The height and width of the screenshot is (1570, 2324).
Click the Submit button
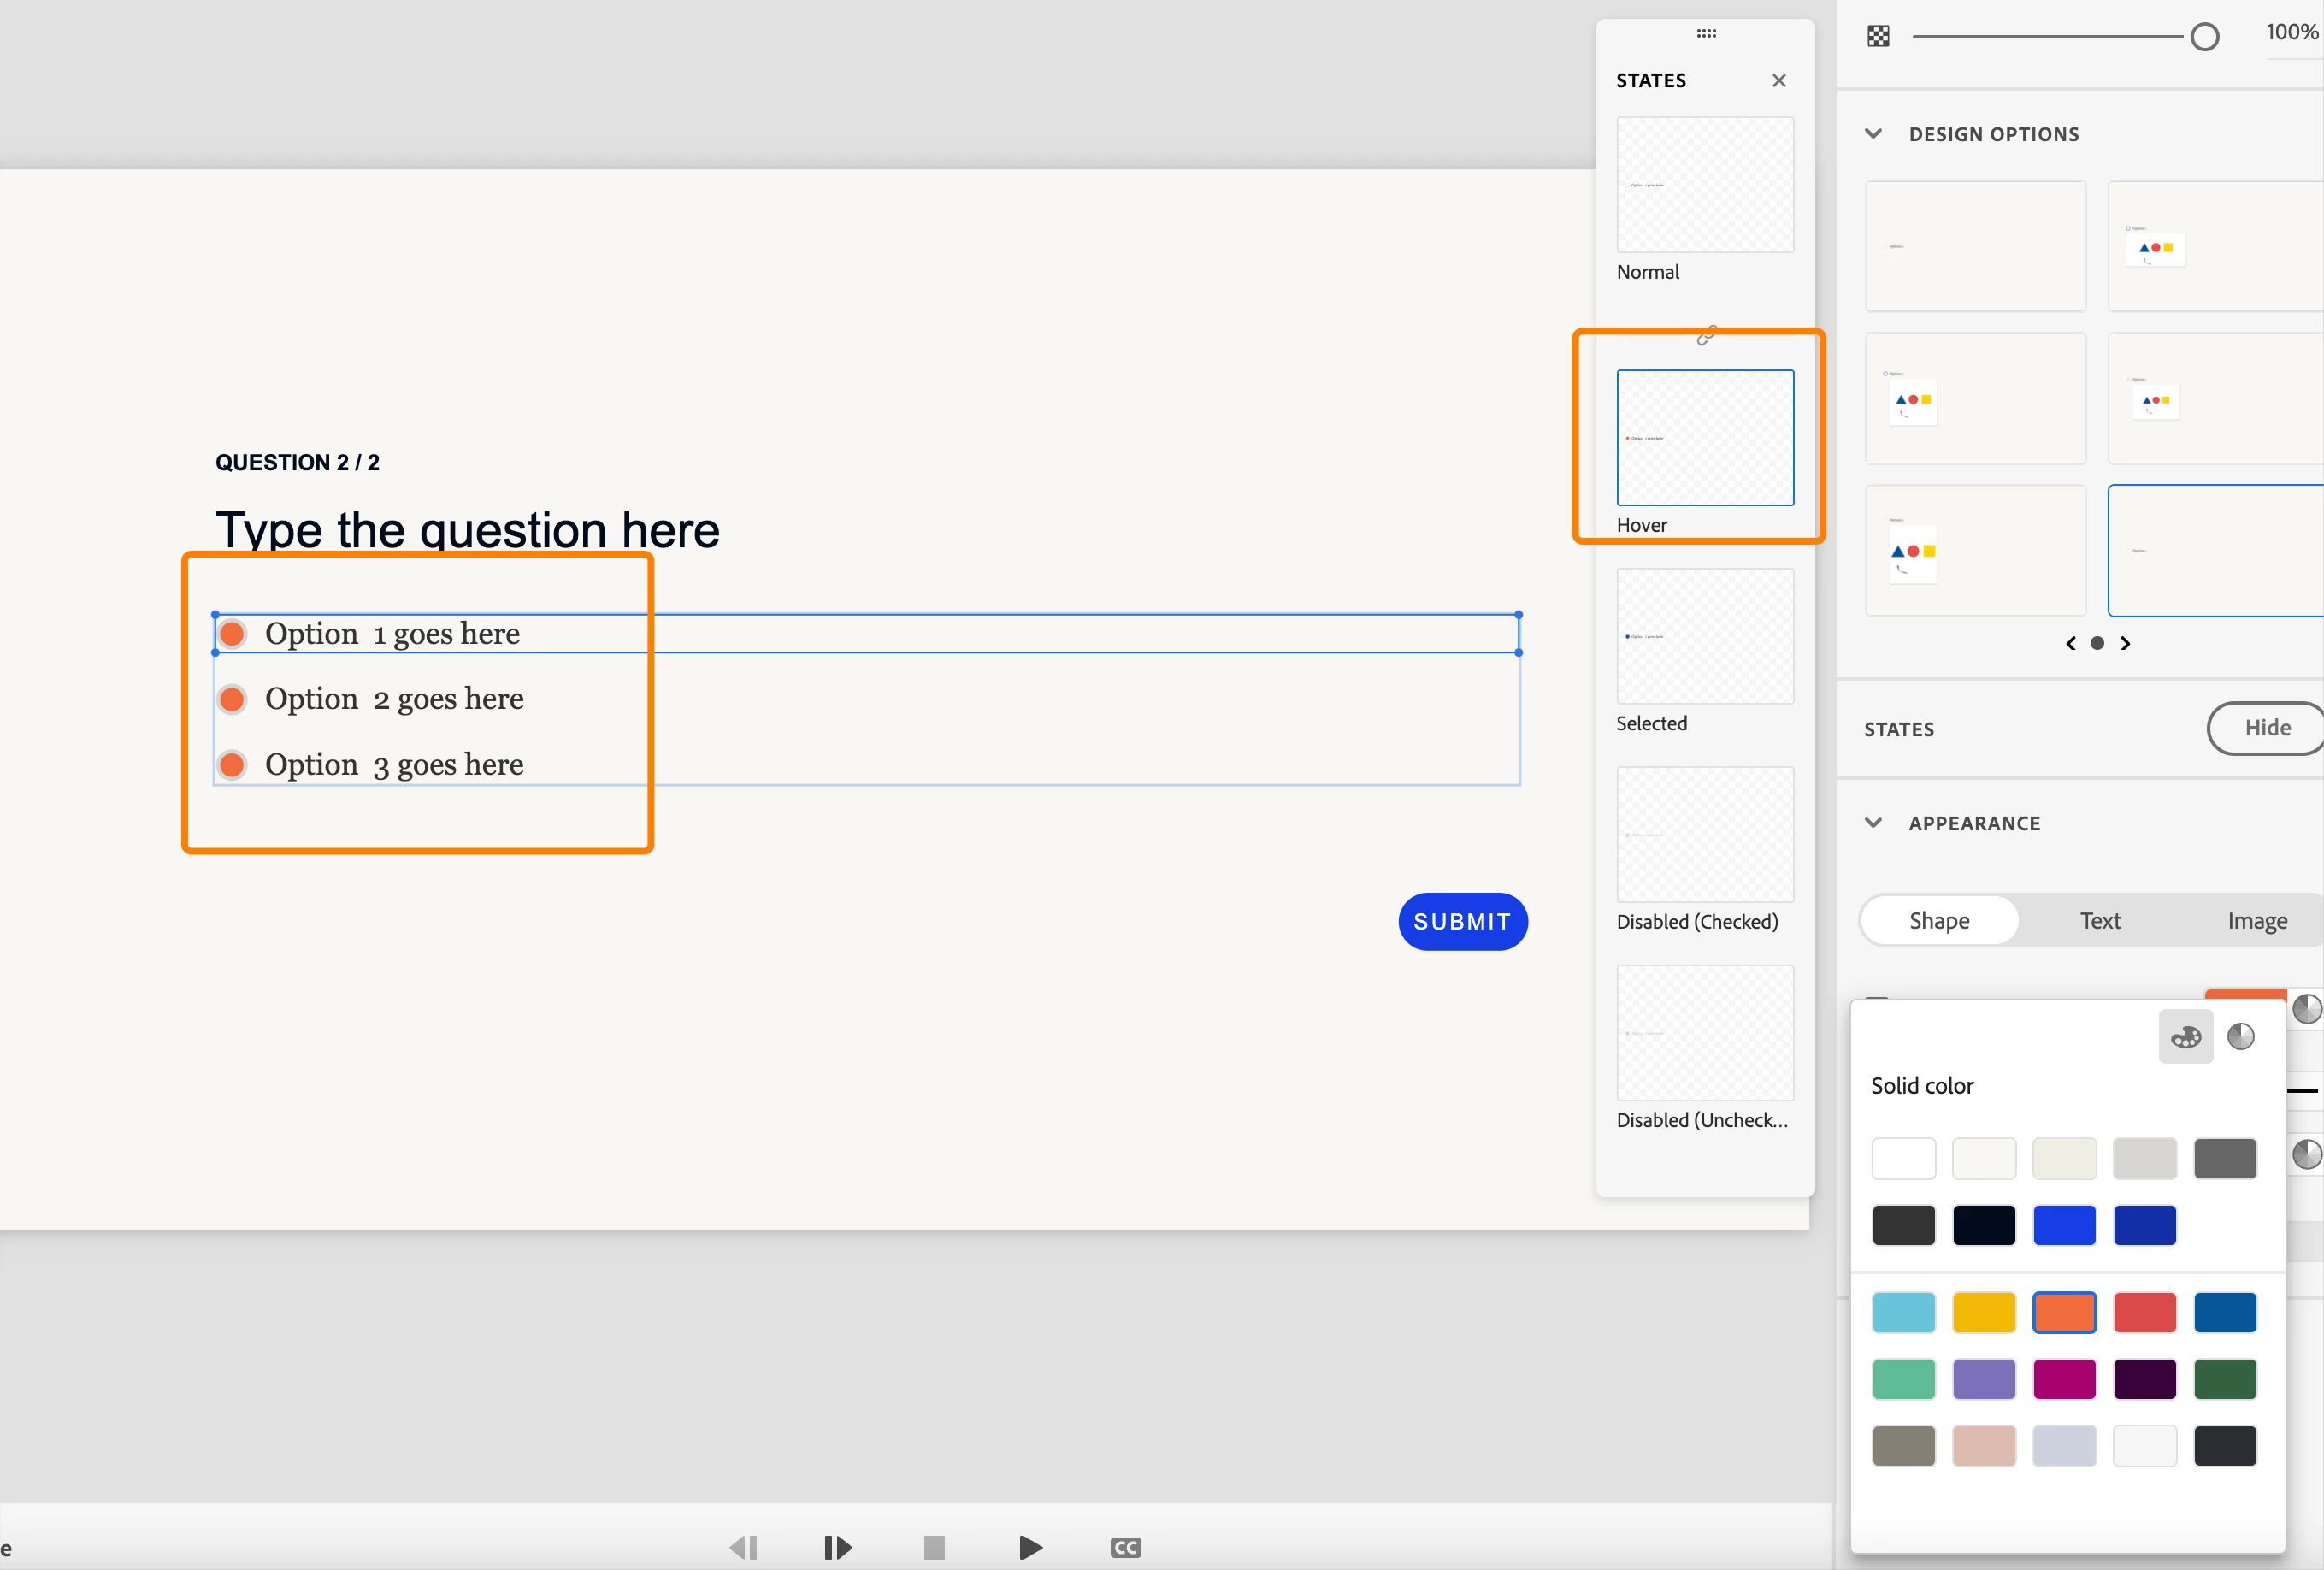pos(1462,922)
